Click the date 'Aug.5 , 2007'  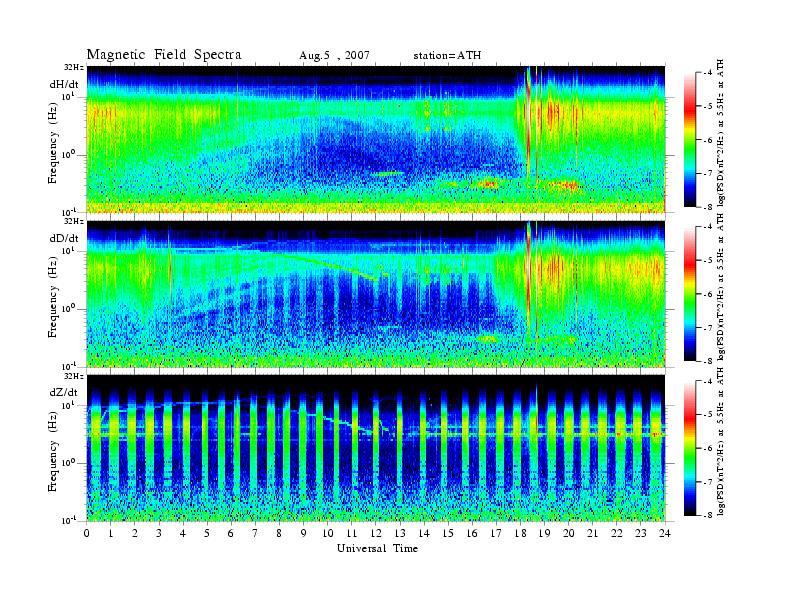pos(334,56)
